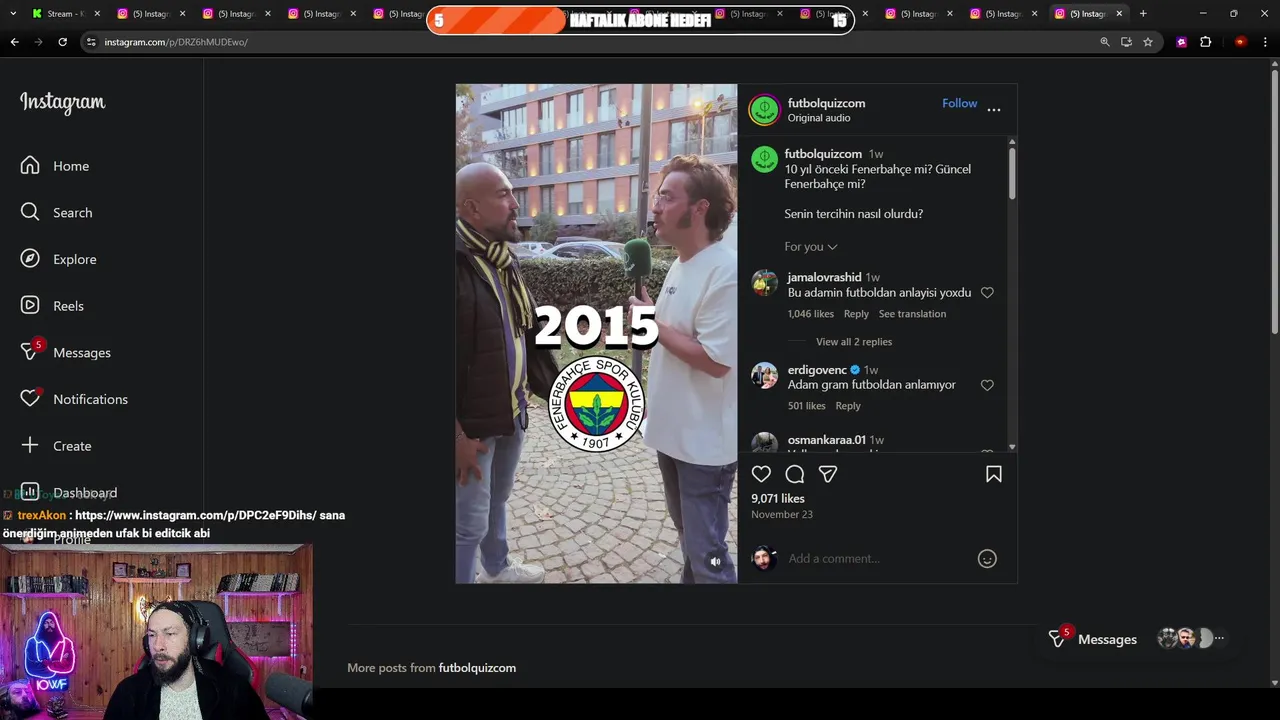This screenshot has width=1280, height=720.
Task: Expand the For you comment filter
Action: coord(811,247)
